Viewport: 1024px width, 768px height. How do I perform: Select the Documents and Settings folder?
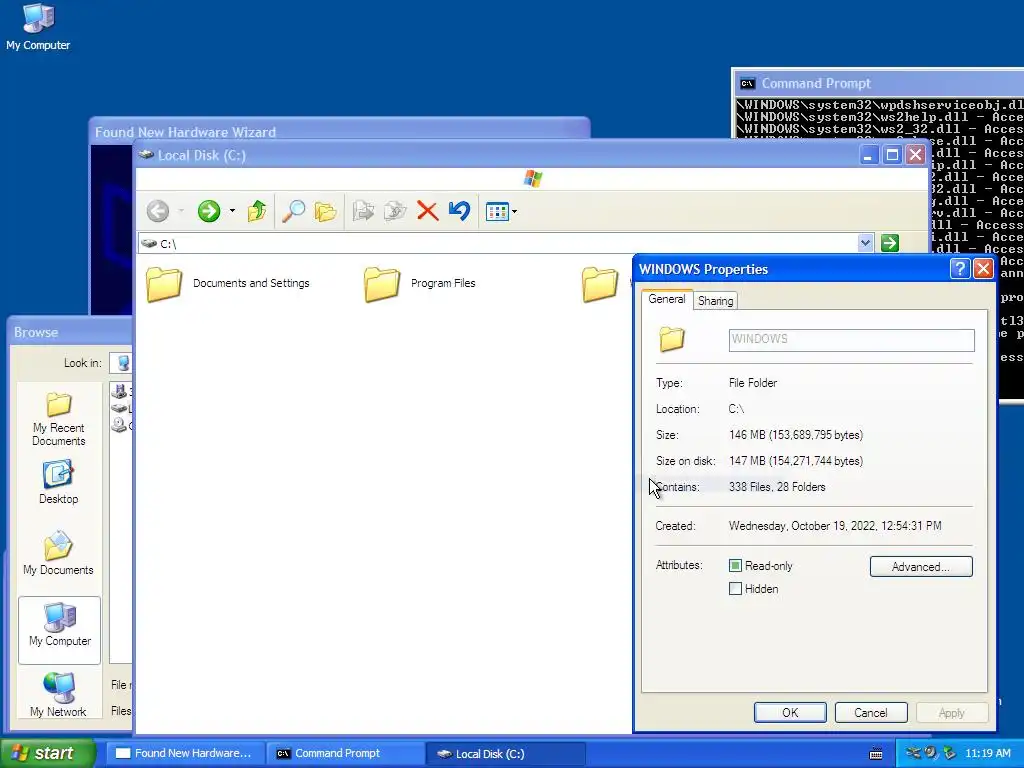(x=228, y=283)
